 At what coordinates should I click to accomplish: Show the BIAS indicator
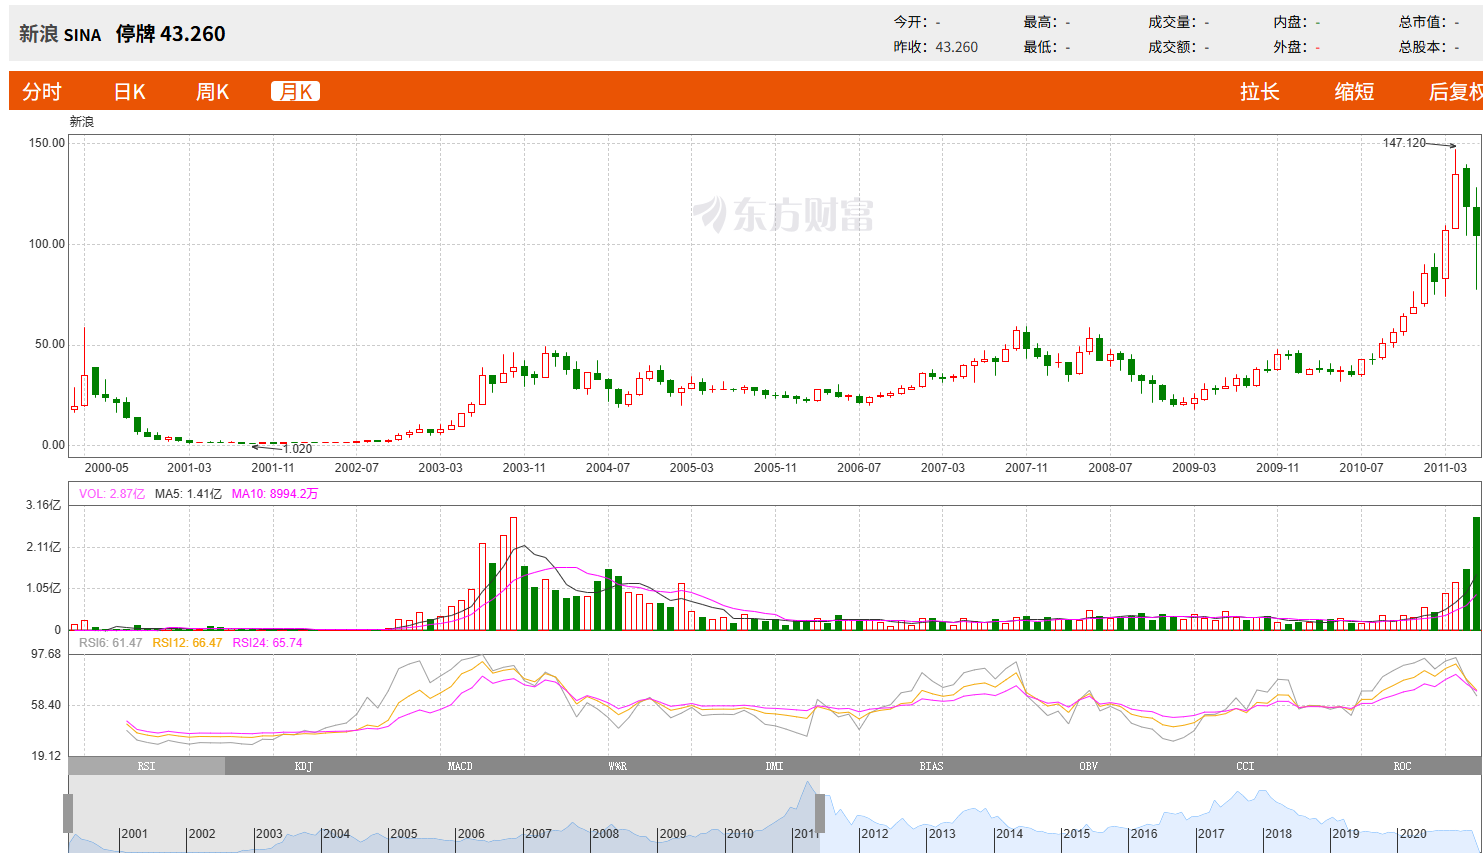tap(931, 766)
